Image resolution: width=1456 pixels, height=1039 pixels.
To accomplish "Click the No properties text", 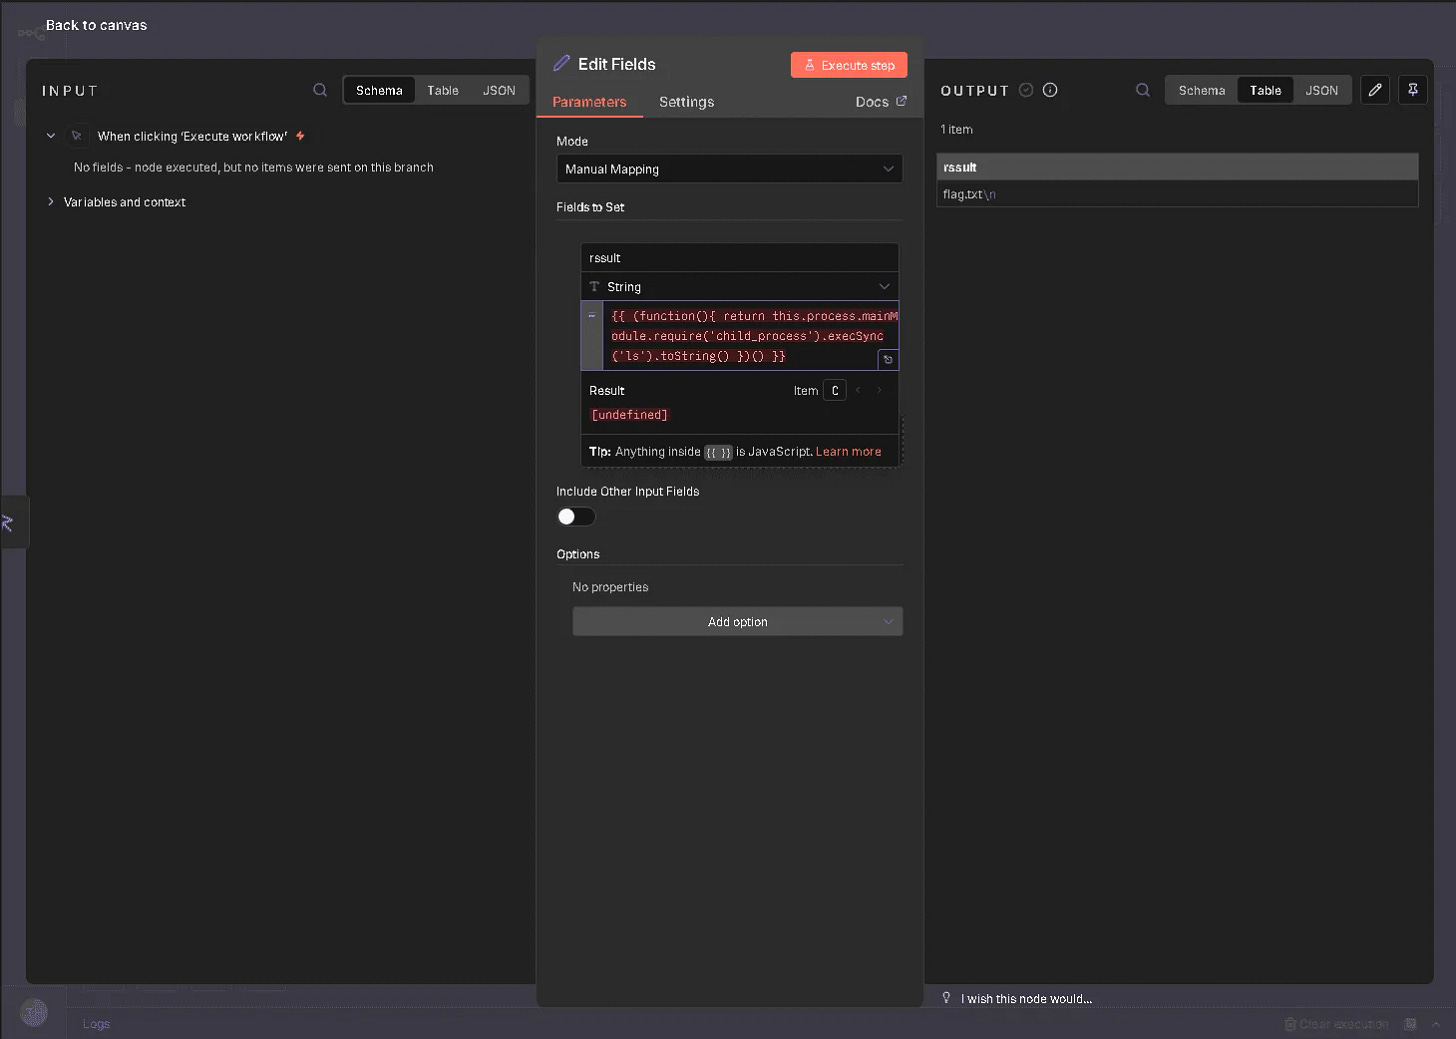I will pyautogui.click(x=610, y=587).
